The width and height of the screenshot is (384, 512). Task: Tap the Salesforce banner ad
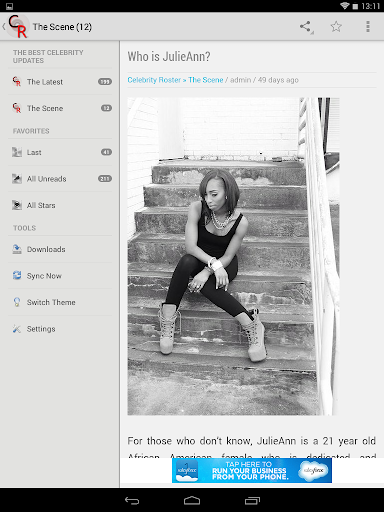(x=252, y=470)
